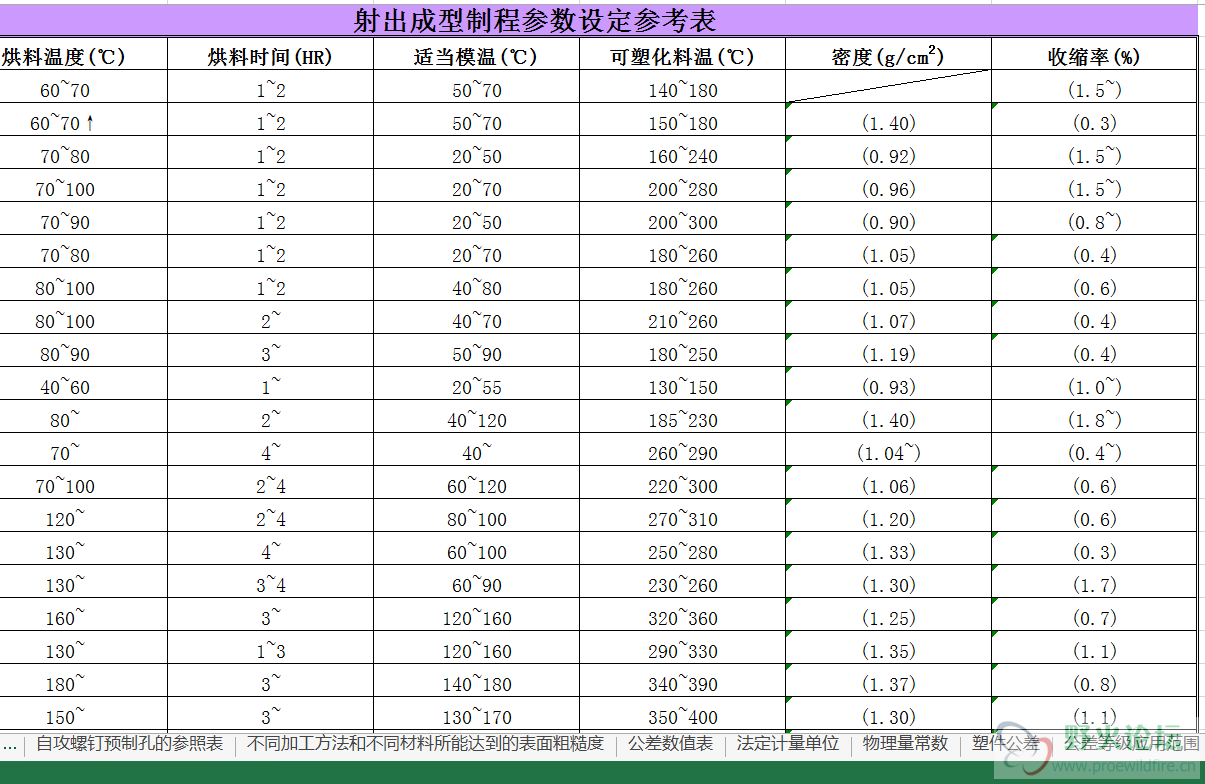This screenshot has height=784, width=1205.
Task: Select the density cell (0.93)
Action: tap(888, 384)
